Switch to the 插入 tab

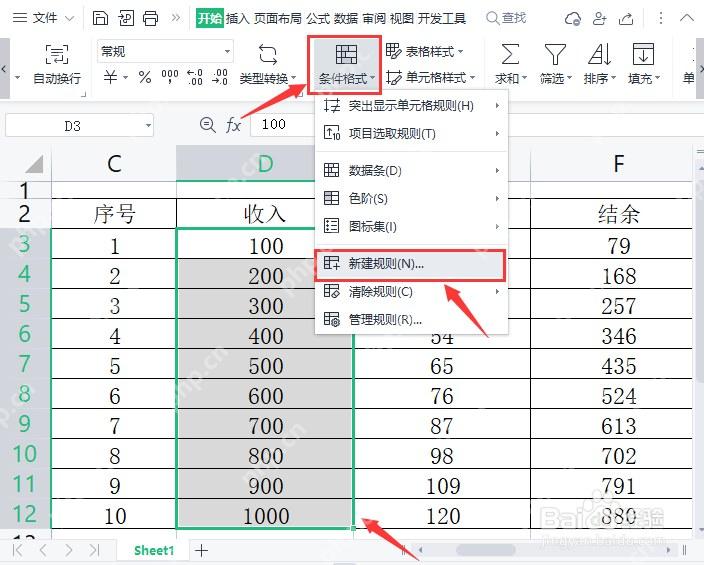pyautogui.click(x=238, y=18)
